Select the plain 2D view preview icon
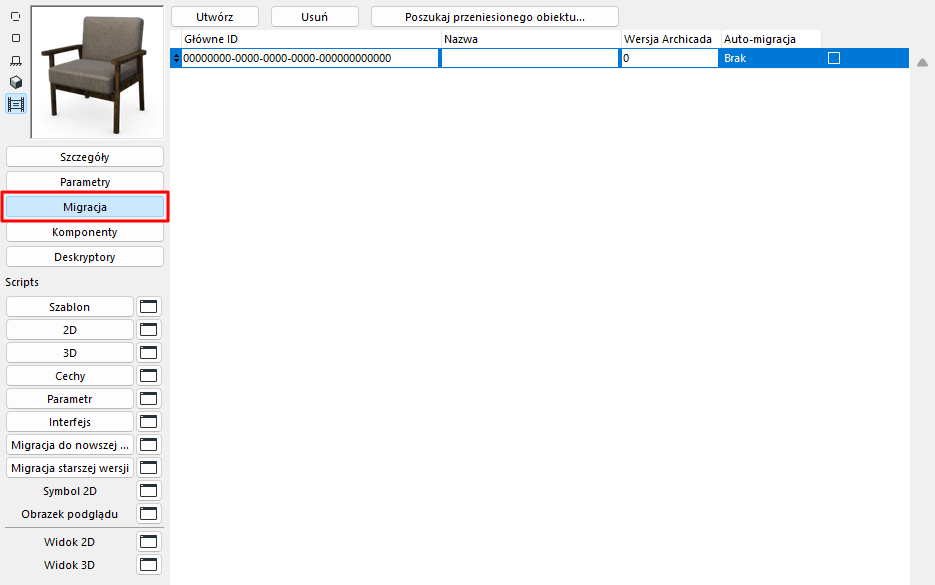The image size is (935, 585). pos(15,38)
